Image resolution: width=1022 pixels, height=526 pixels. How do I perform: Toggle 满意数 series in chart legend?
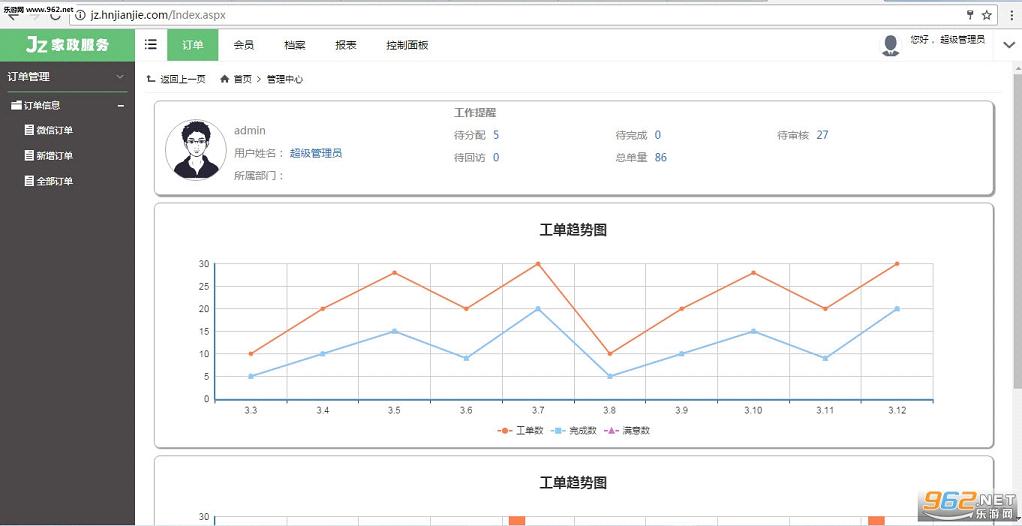tap(627, 430)
